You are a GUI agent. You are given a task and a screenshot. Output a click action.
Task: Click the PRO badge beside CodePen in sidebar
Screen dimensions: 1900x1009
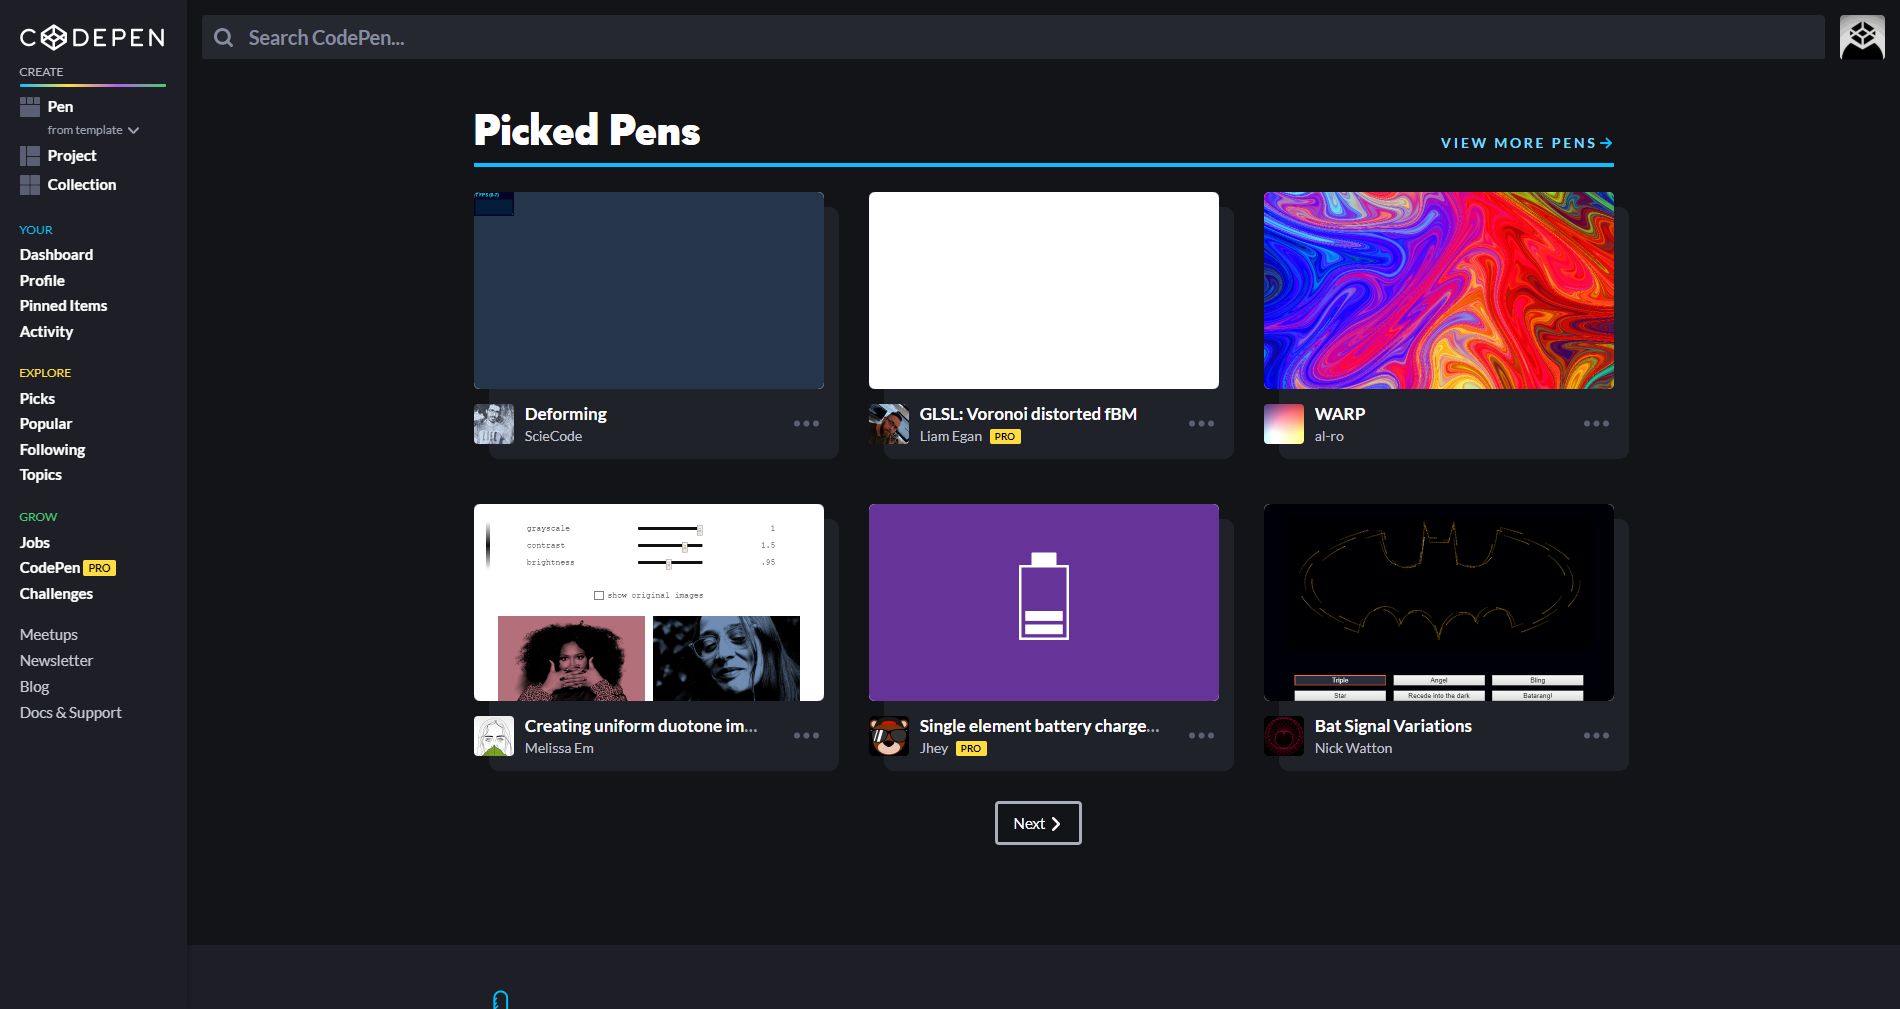[x=99, y=568]
